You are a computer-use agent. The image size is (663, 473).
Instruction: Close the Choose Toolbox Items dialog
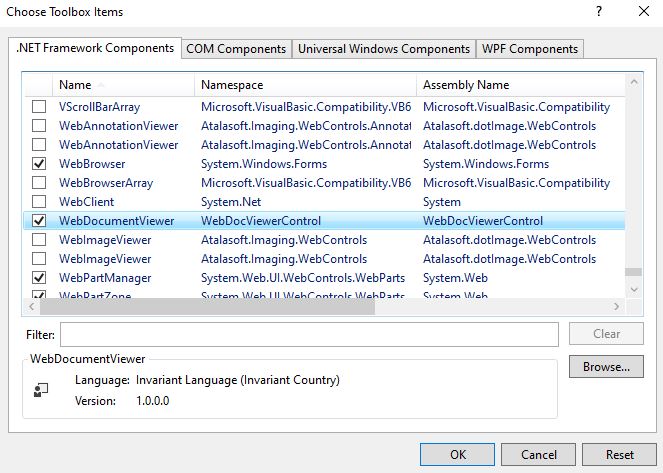tap(642, 12)
